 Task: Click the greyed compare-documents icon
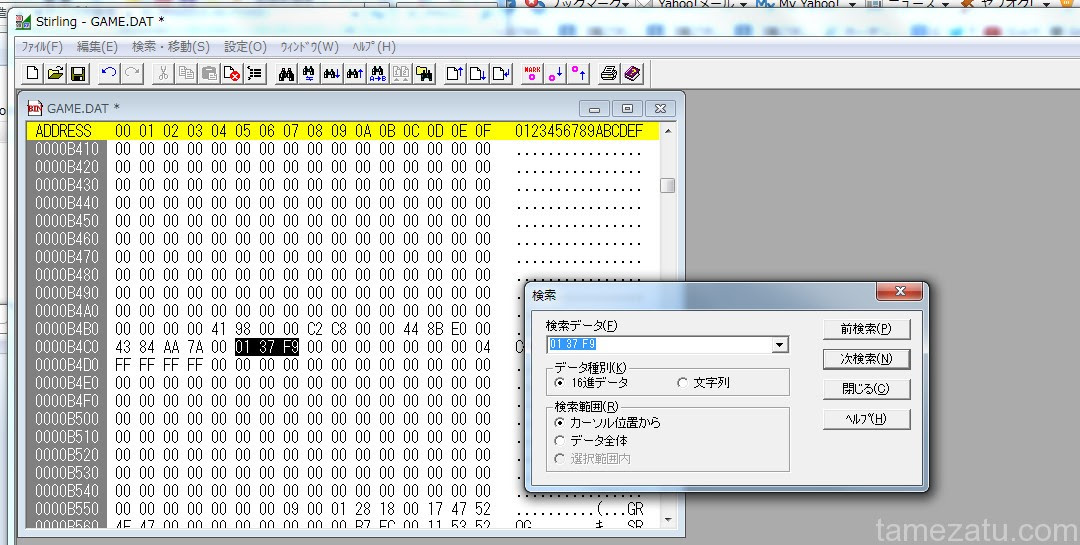tap(401, 73)
